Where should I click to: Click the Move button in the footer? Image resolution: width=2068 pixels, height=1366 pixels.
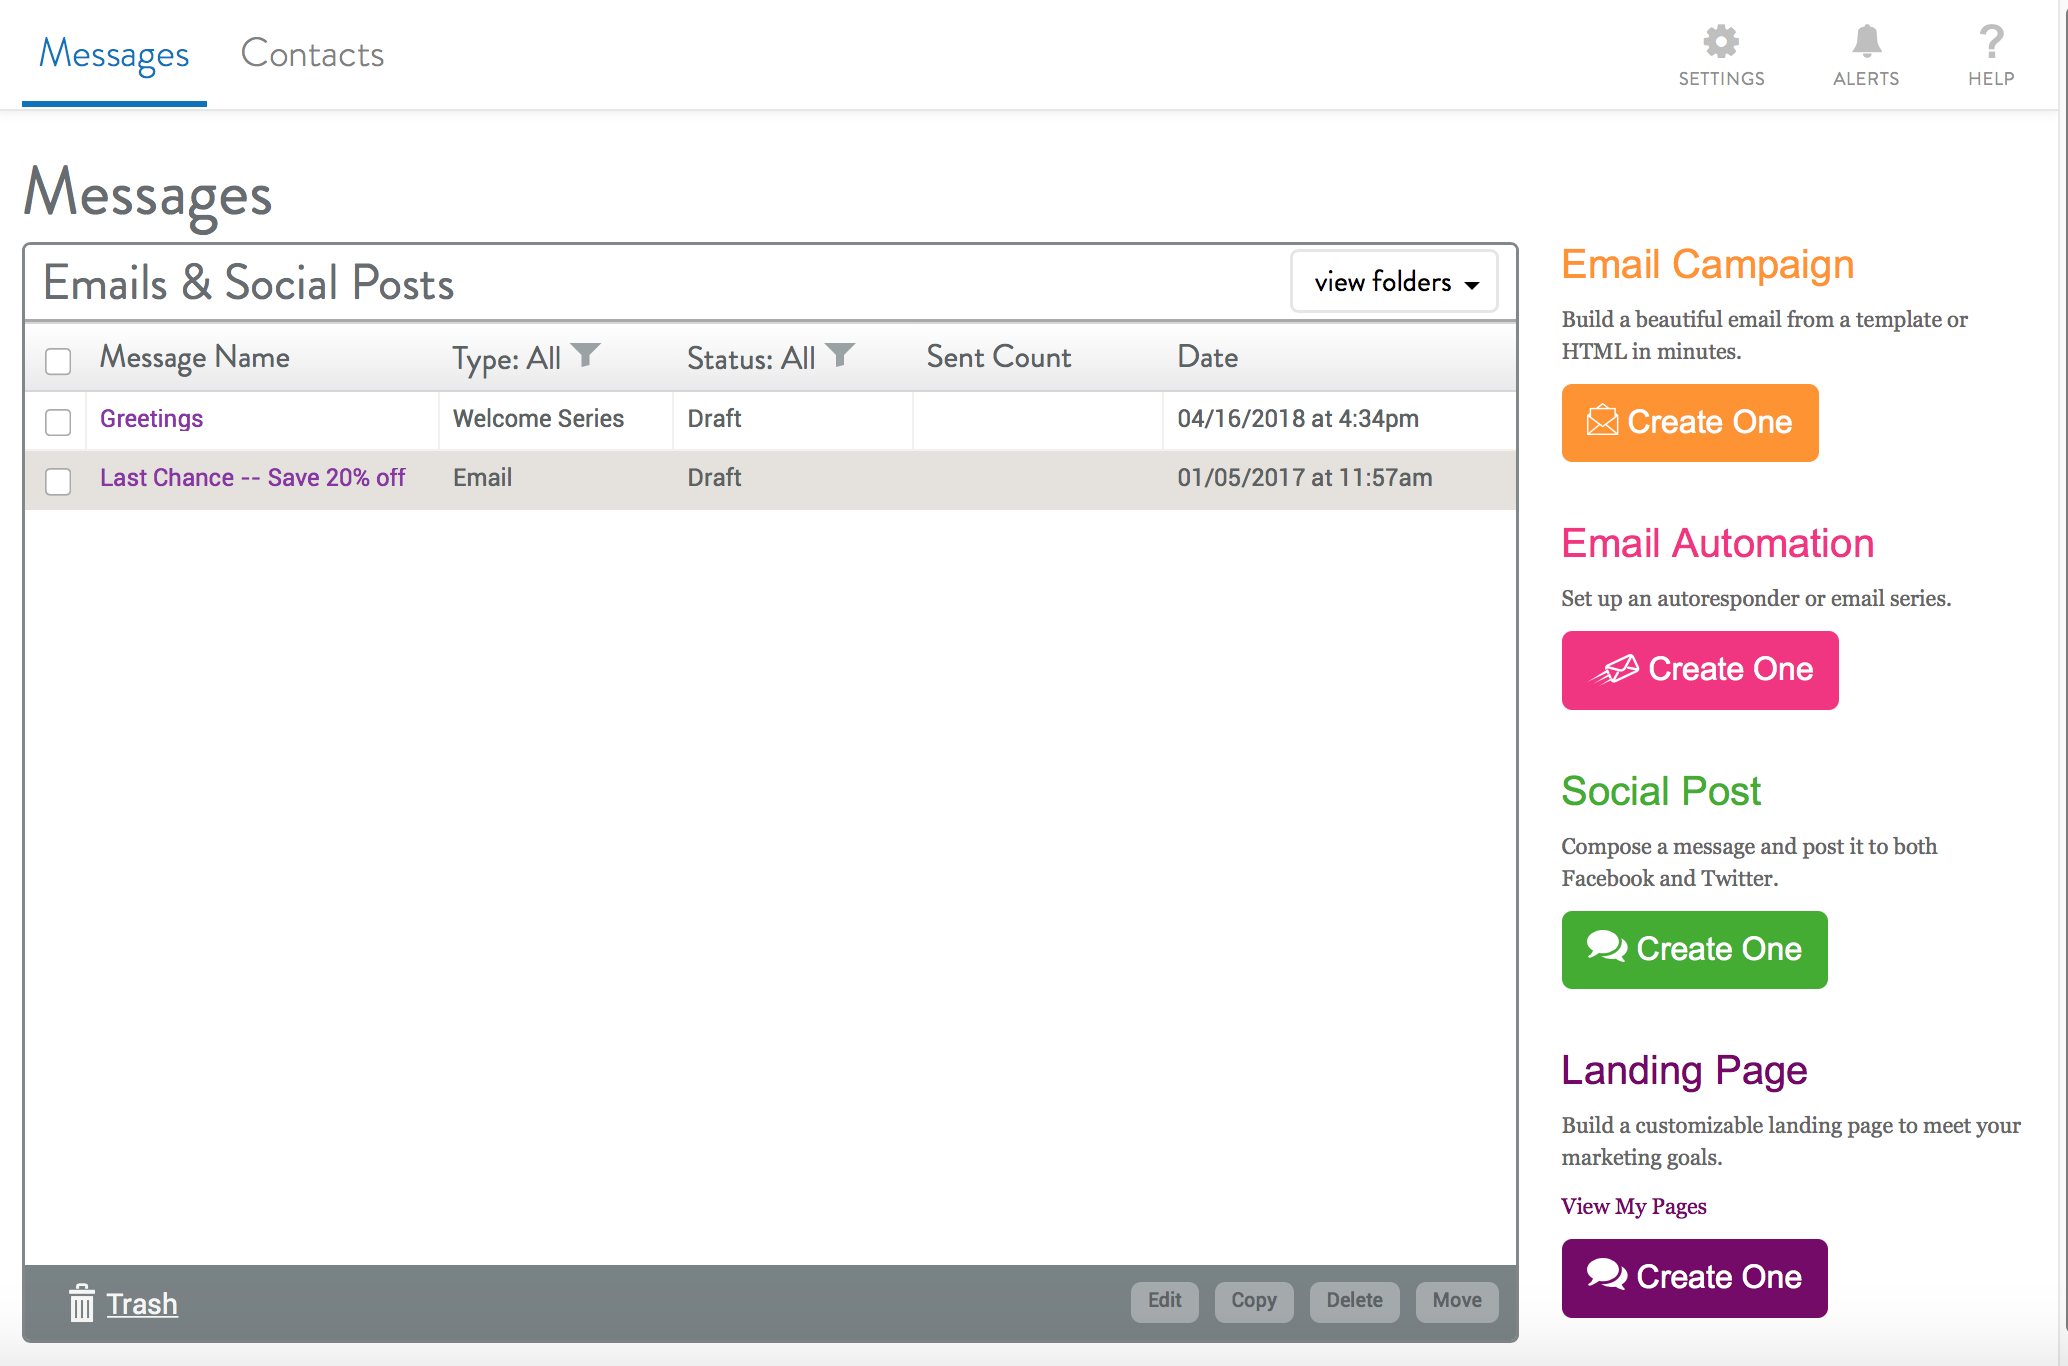[x=1456, y=1301]
